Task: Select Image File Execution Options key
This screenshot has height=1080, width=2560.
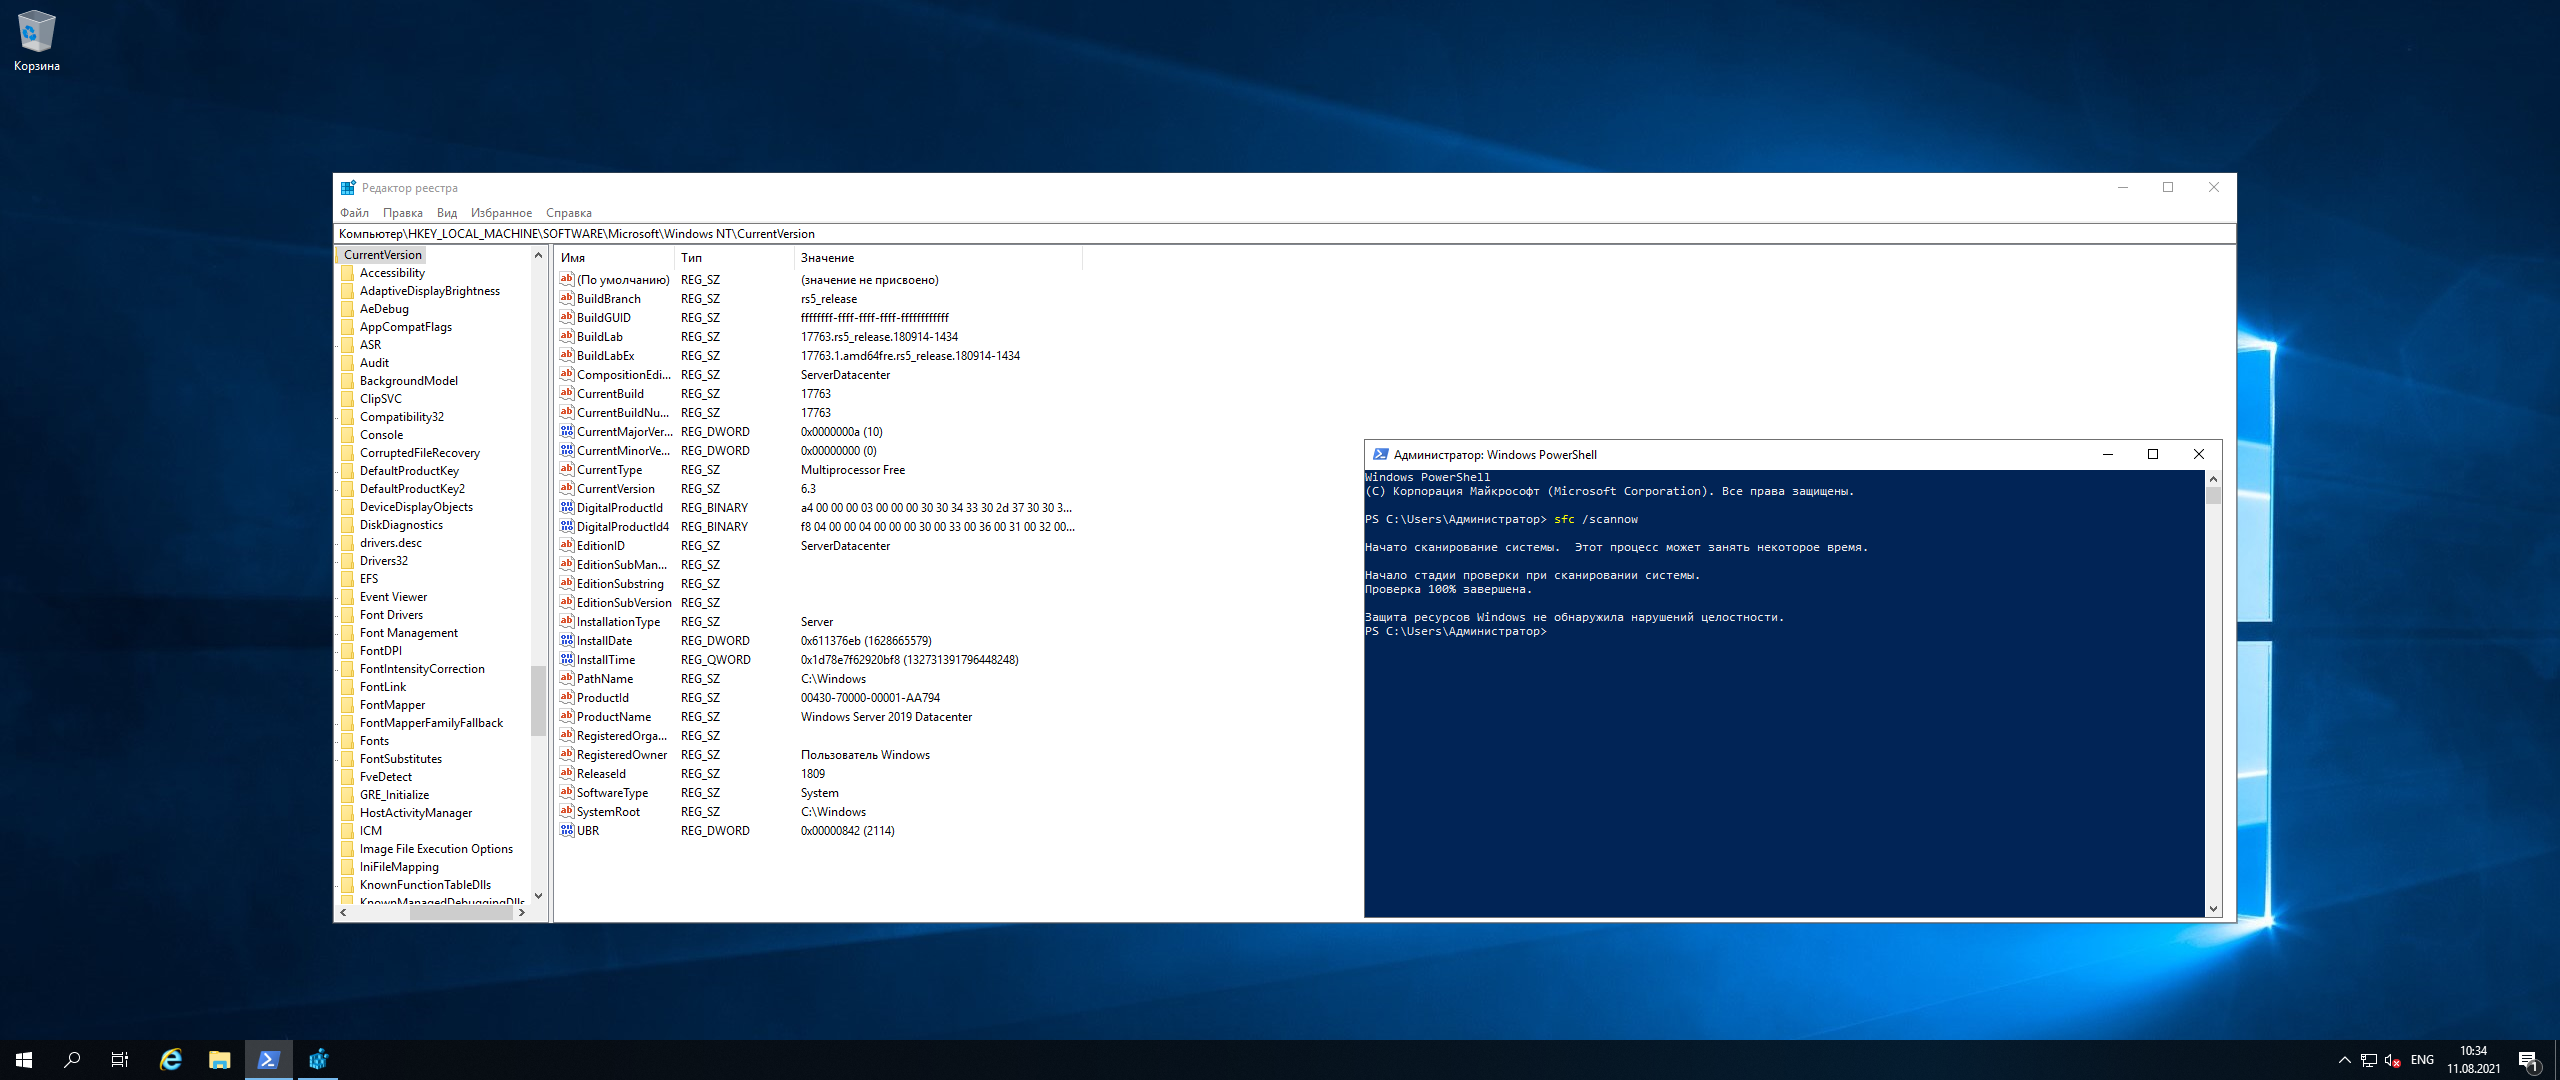Action: click(436, 849)
